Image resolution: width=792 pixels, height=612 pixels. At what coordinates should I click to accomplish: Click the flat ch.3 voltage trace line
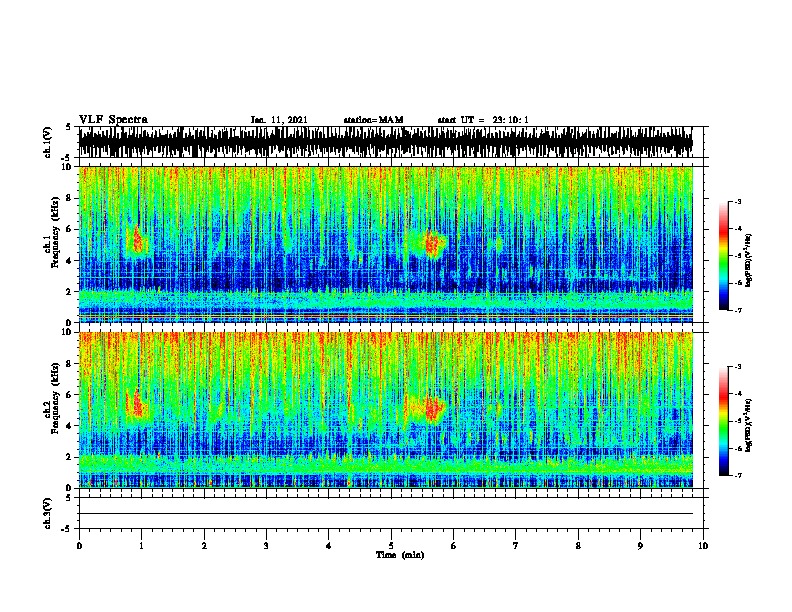tap(385, 514)
